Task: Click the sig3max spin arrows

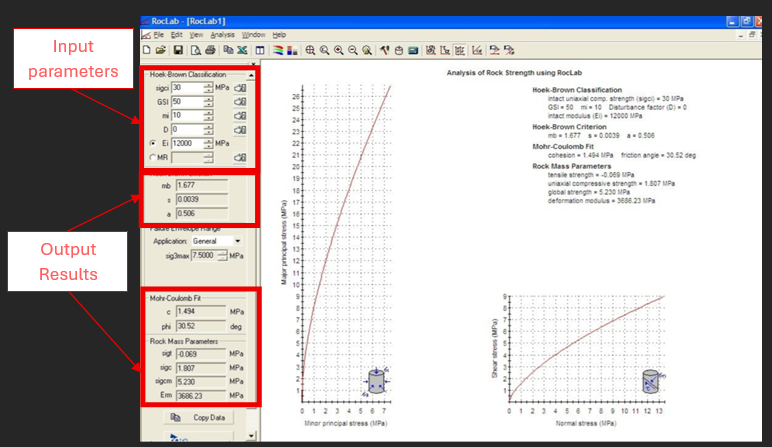Action: [223, 255]
